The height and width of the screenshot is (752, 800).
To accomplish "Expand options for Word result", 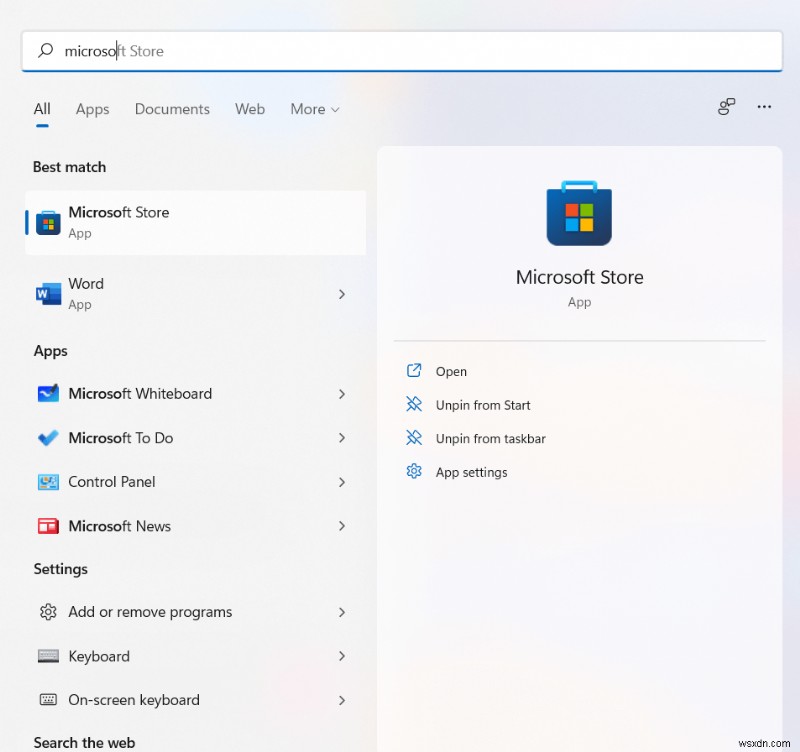I will click(342, 293).
